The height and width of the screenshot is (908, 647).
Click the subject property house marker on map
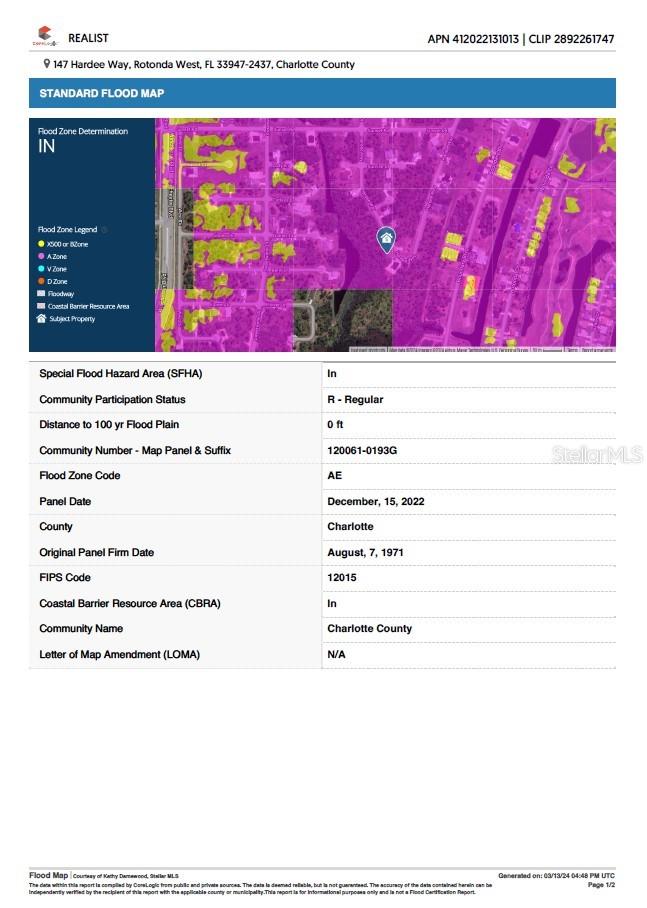click(386, 239)
